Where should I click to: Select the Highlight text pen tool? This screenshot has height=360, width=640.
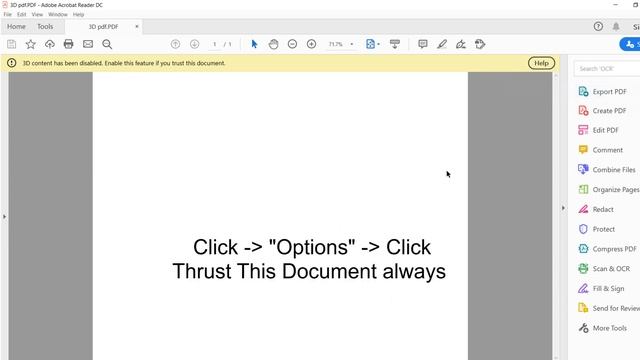[442, 44]
